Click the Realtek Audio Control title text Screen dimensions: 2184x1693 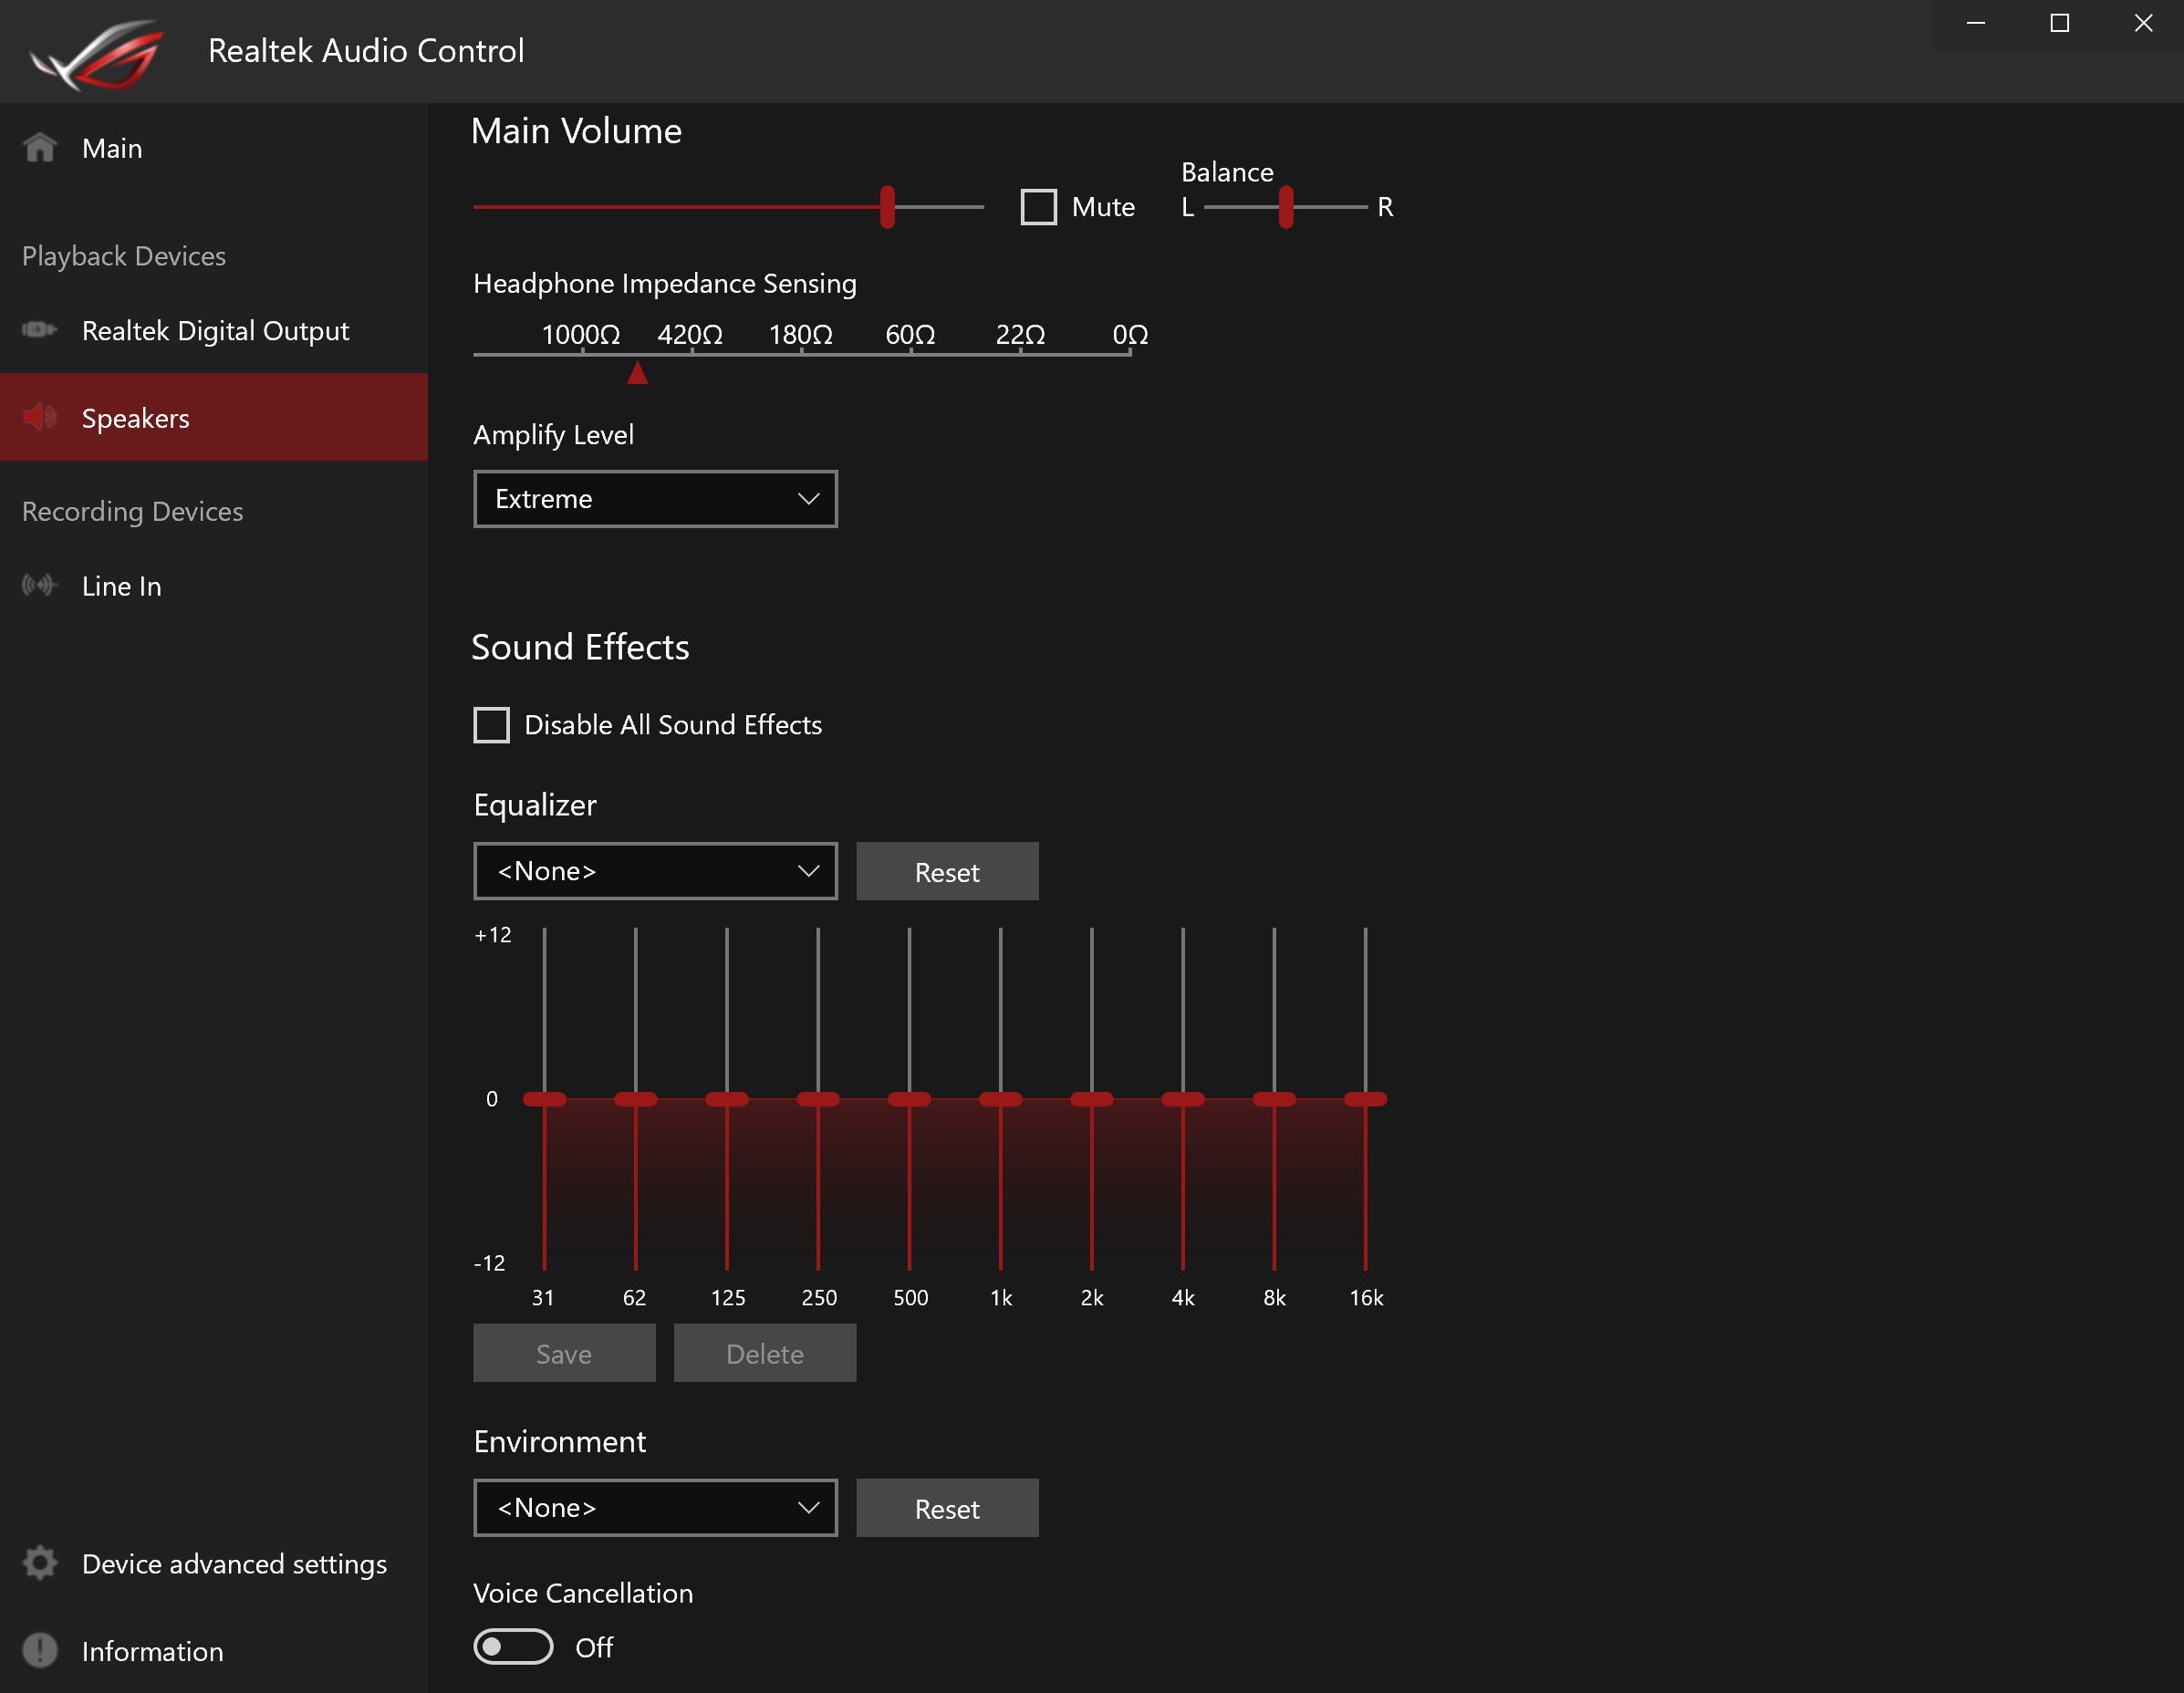point(366,50)
